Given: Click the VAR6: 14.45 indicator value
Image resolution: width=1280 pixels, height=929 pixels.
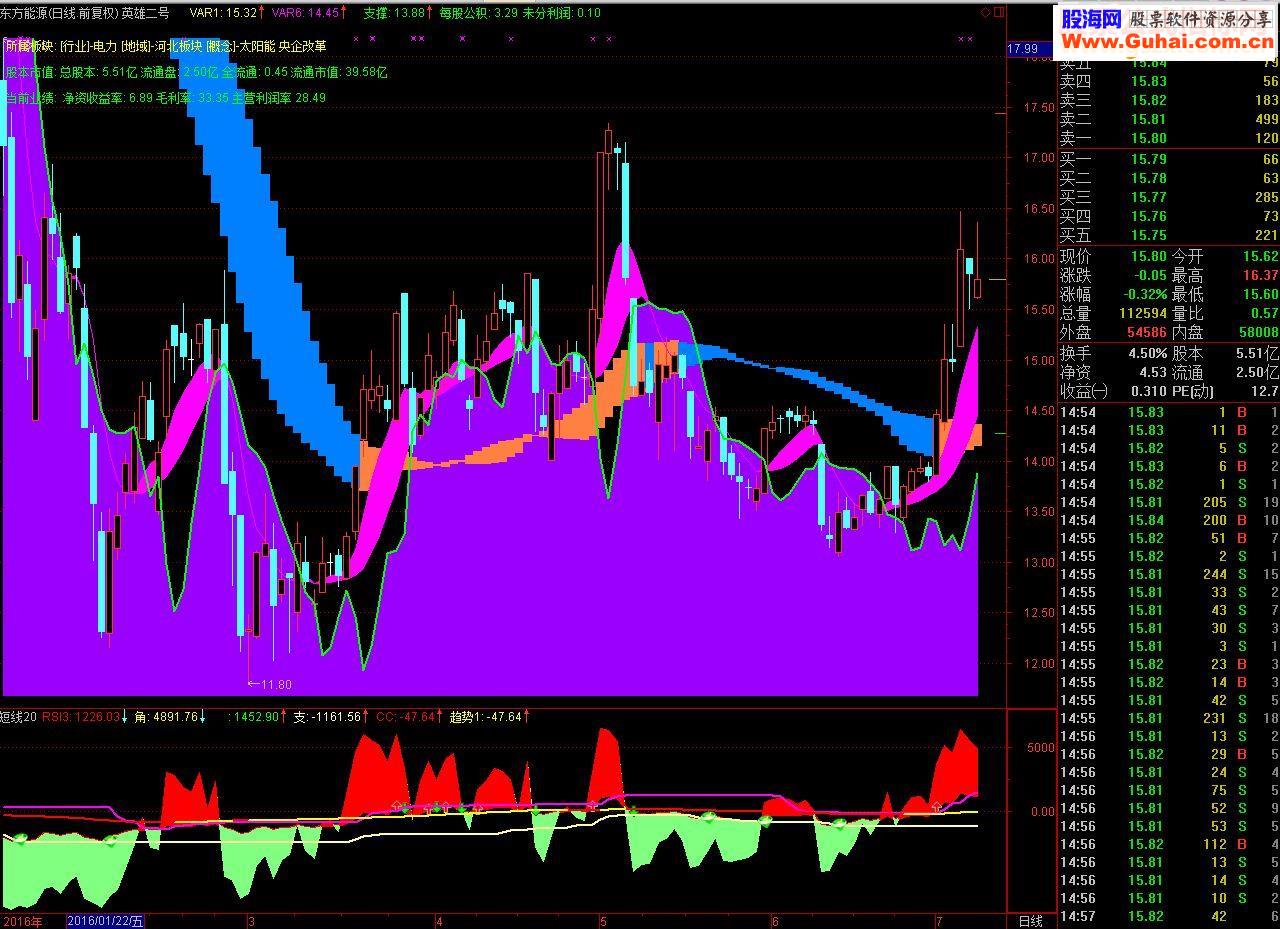Looking at the screenshot, I should (309, 13).
